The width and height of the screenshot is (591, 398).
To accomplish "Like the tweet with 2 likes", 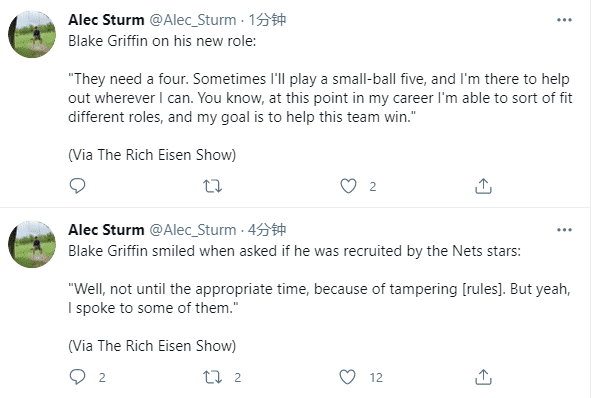I will [348, 186].
